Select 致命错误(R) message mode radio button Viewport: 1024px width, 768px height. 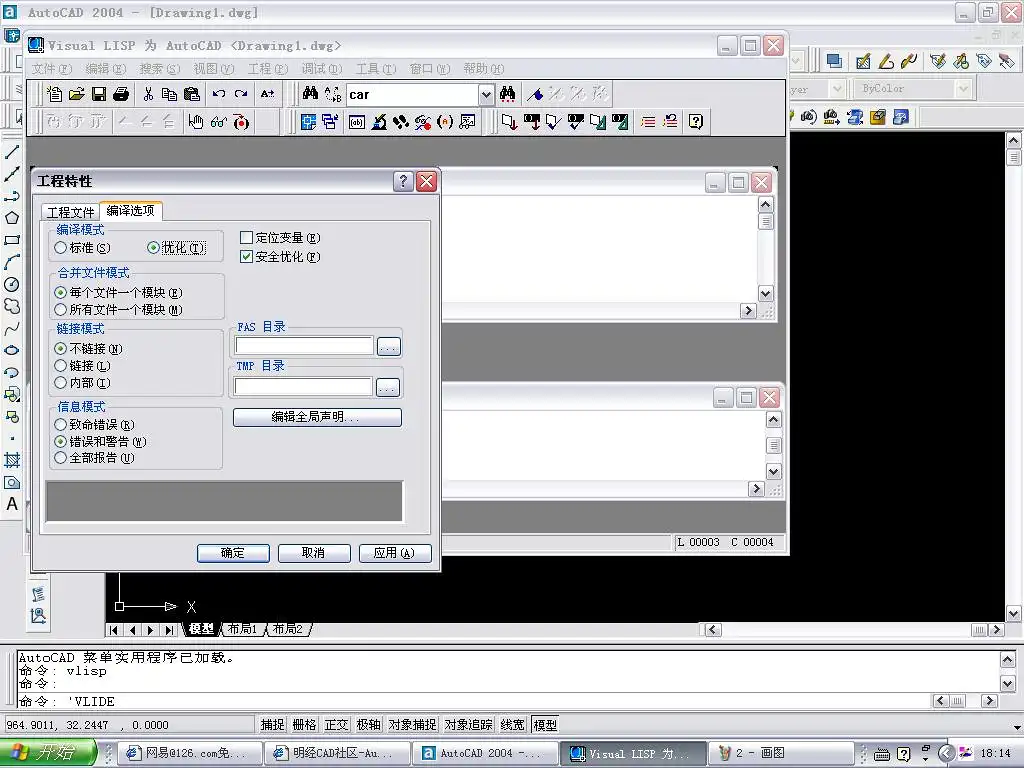95,424
